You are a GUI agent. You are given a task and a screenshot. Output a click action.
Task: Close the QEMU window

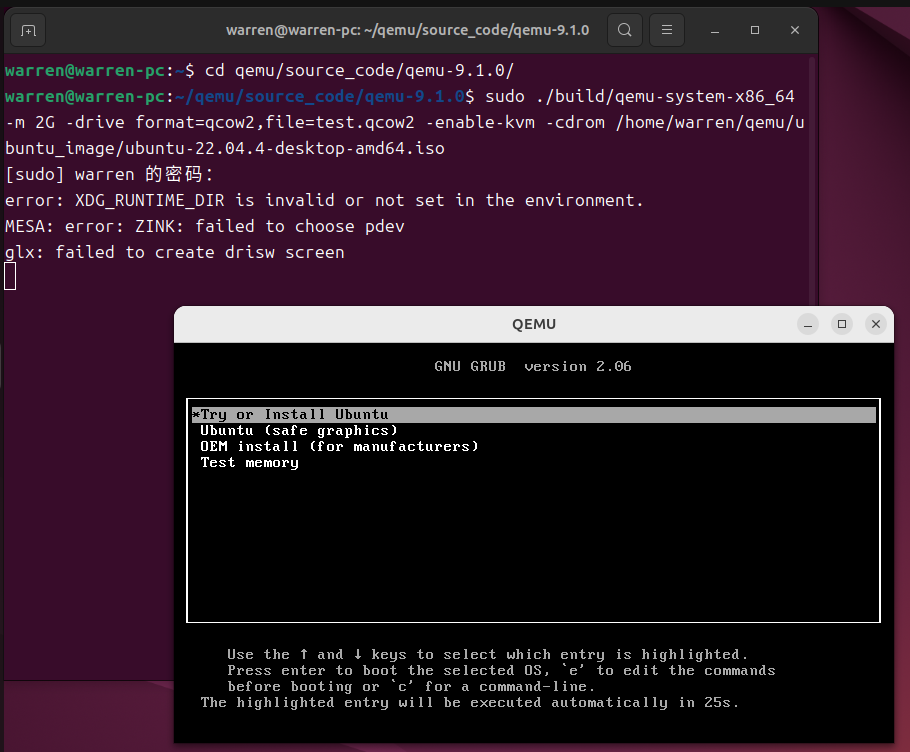876,324
